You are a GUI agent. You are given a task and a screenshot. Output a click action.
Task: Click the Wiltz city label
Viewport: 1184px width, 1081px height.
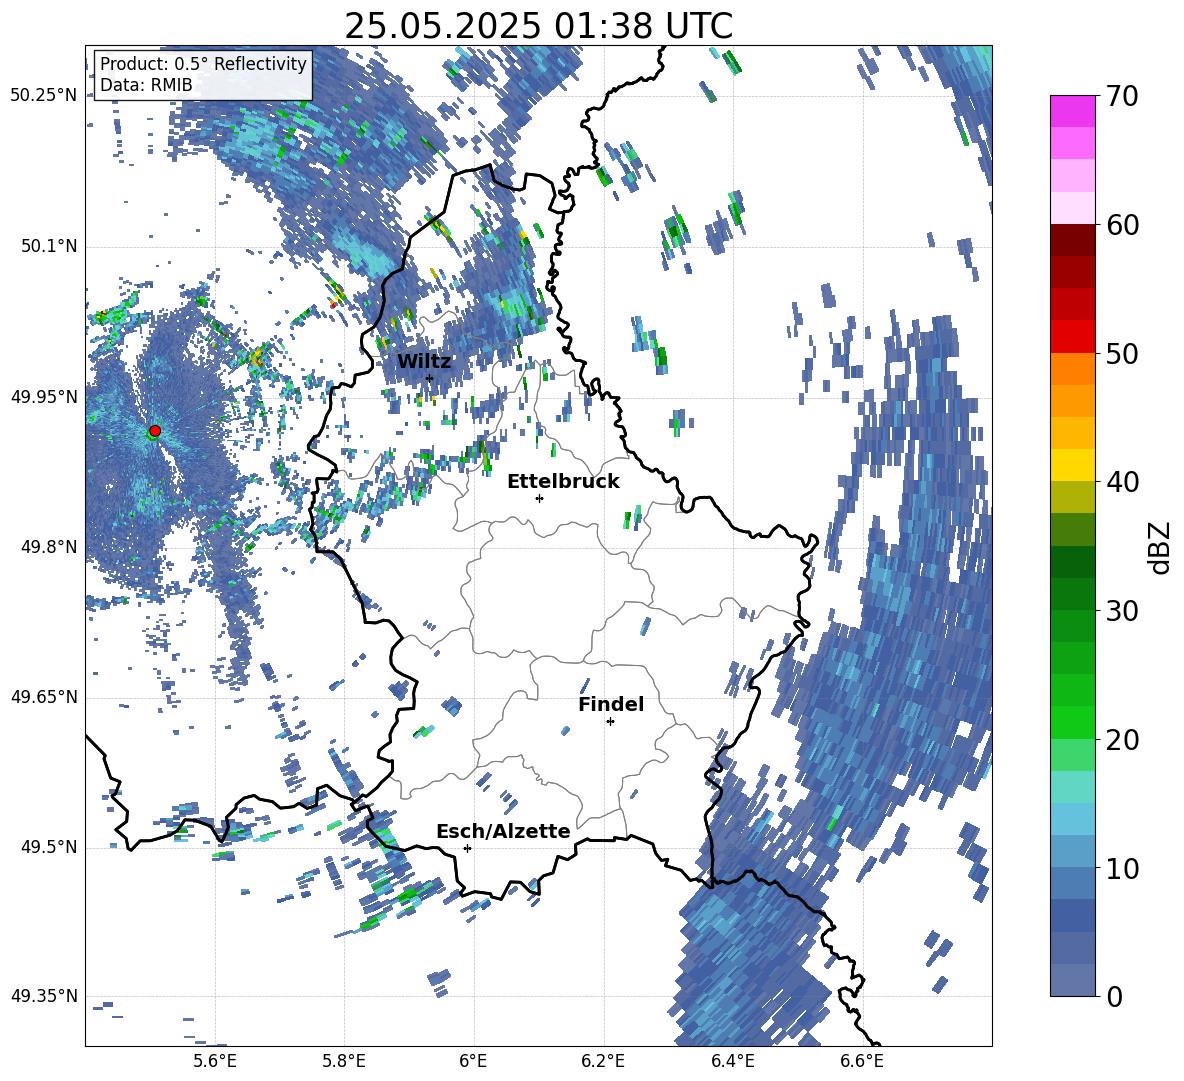tap(424, 361)
